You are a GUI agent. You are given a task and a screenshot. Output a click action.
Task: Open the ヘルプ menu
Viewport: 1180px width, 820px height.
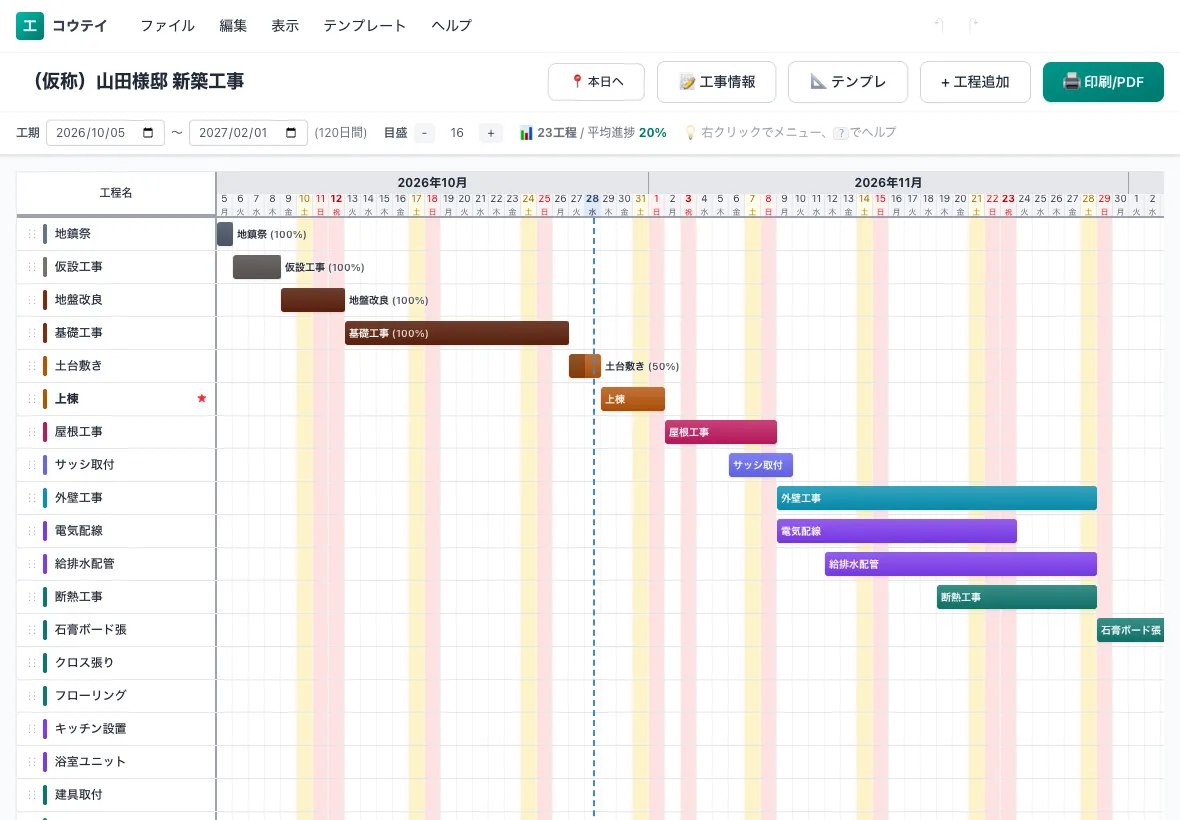(x=452, y=26)
